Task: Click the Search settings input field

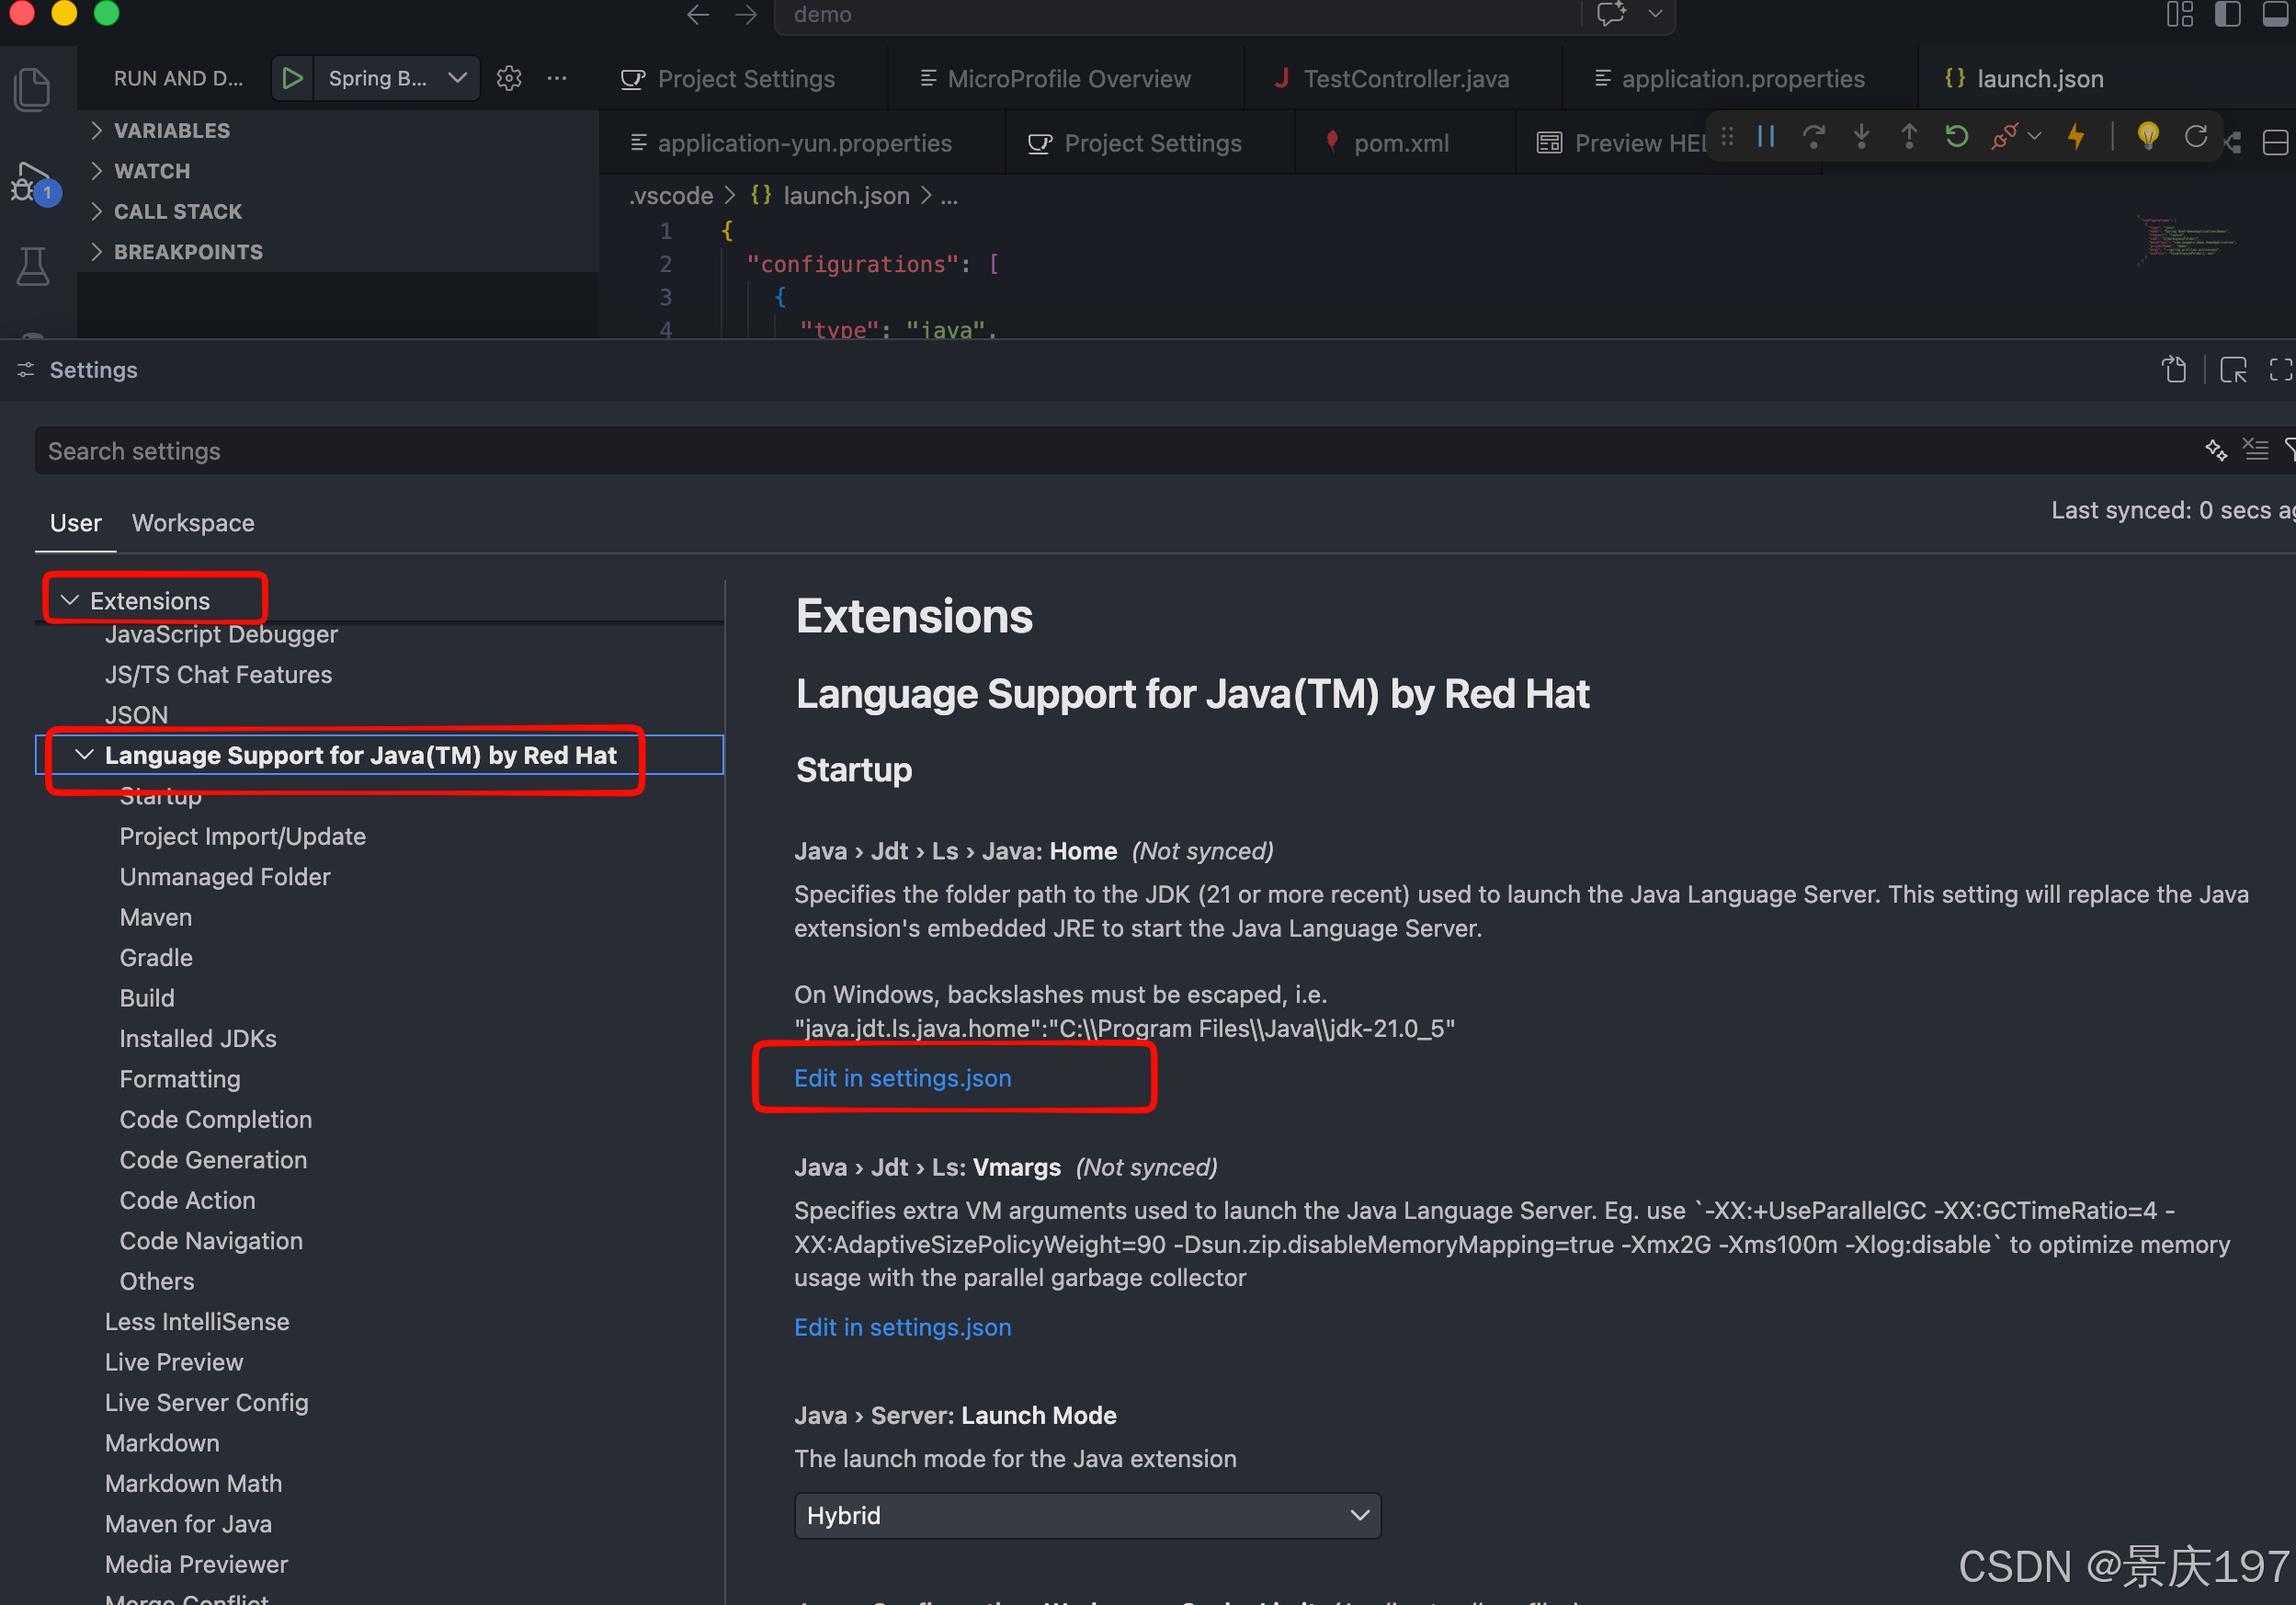Action: [x=1100, y=451]
